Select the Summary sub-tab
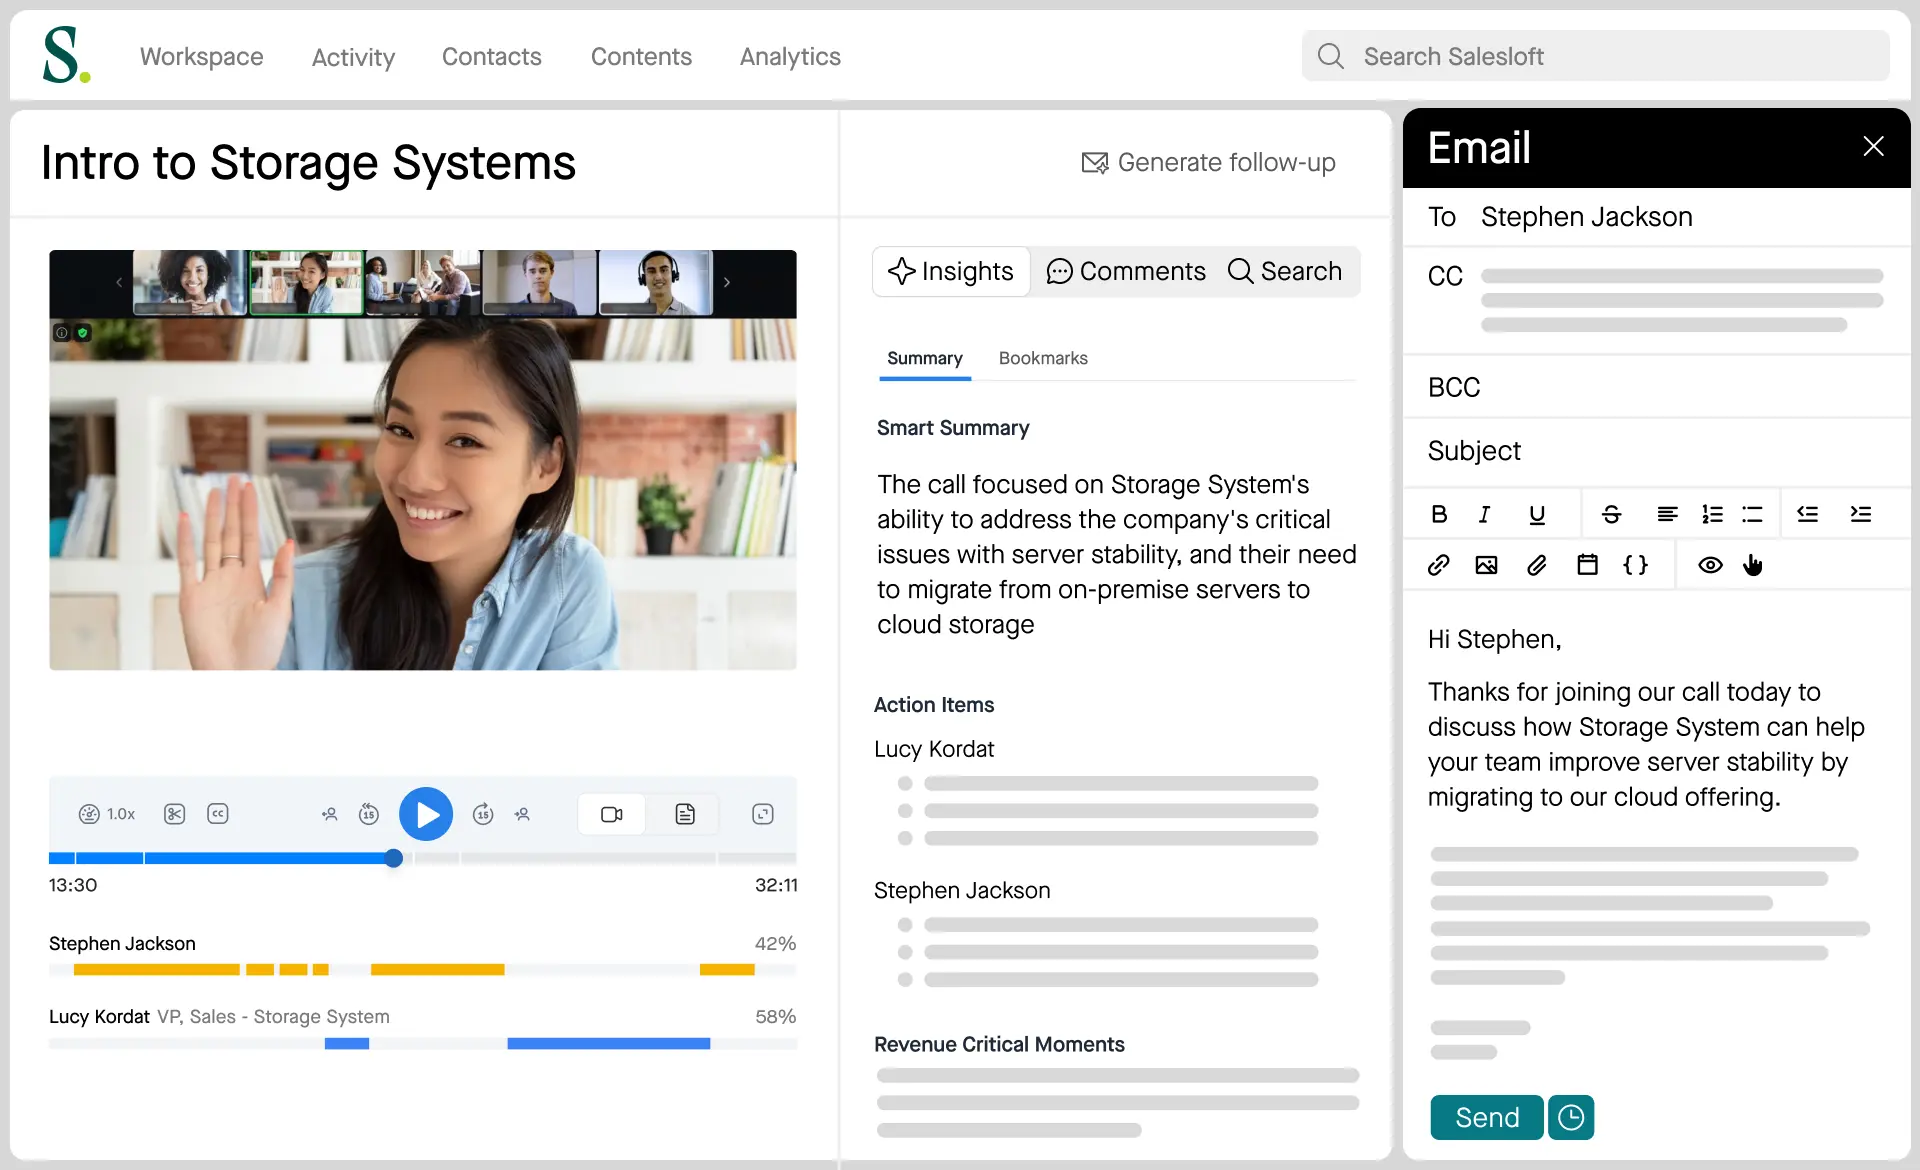The width and height of the screenshot is (1920, 1170). pos(925,358)
